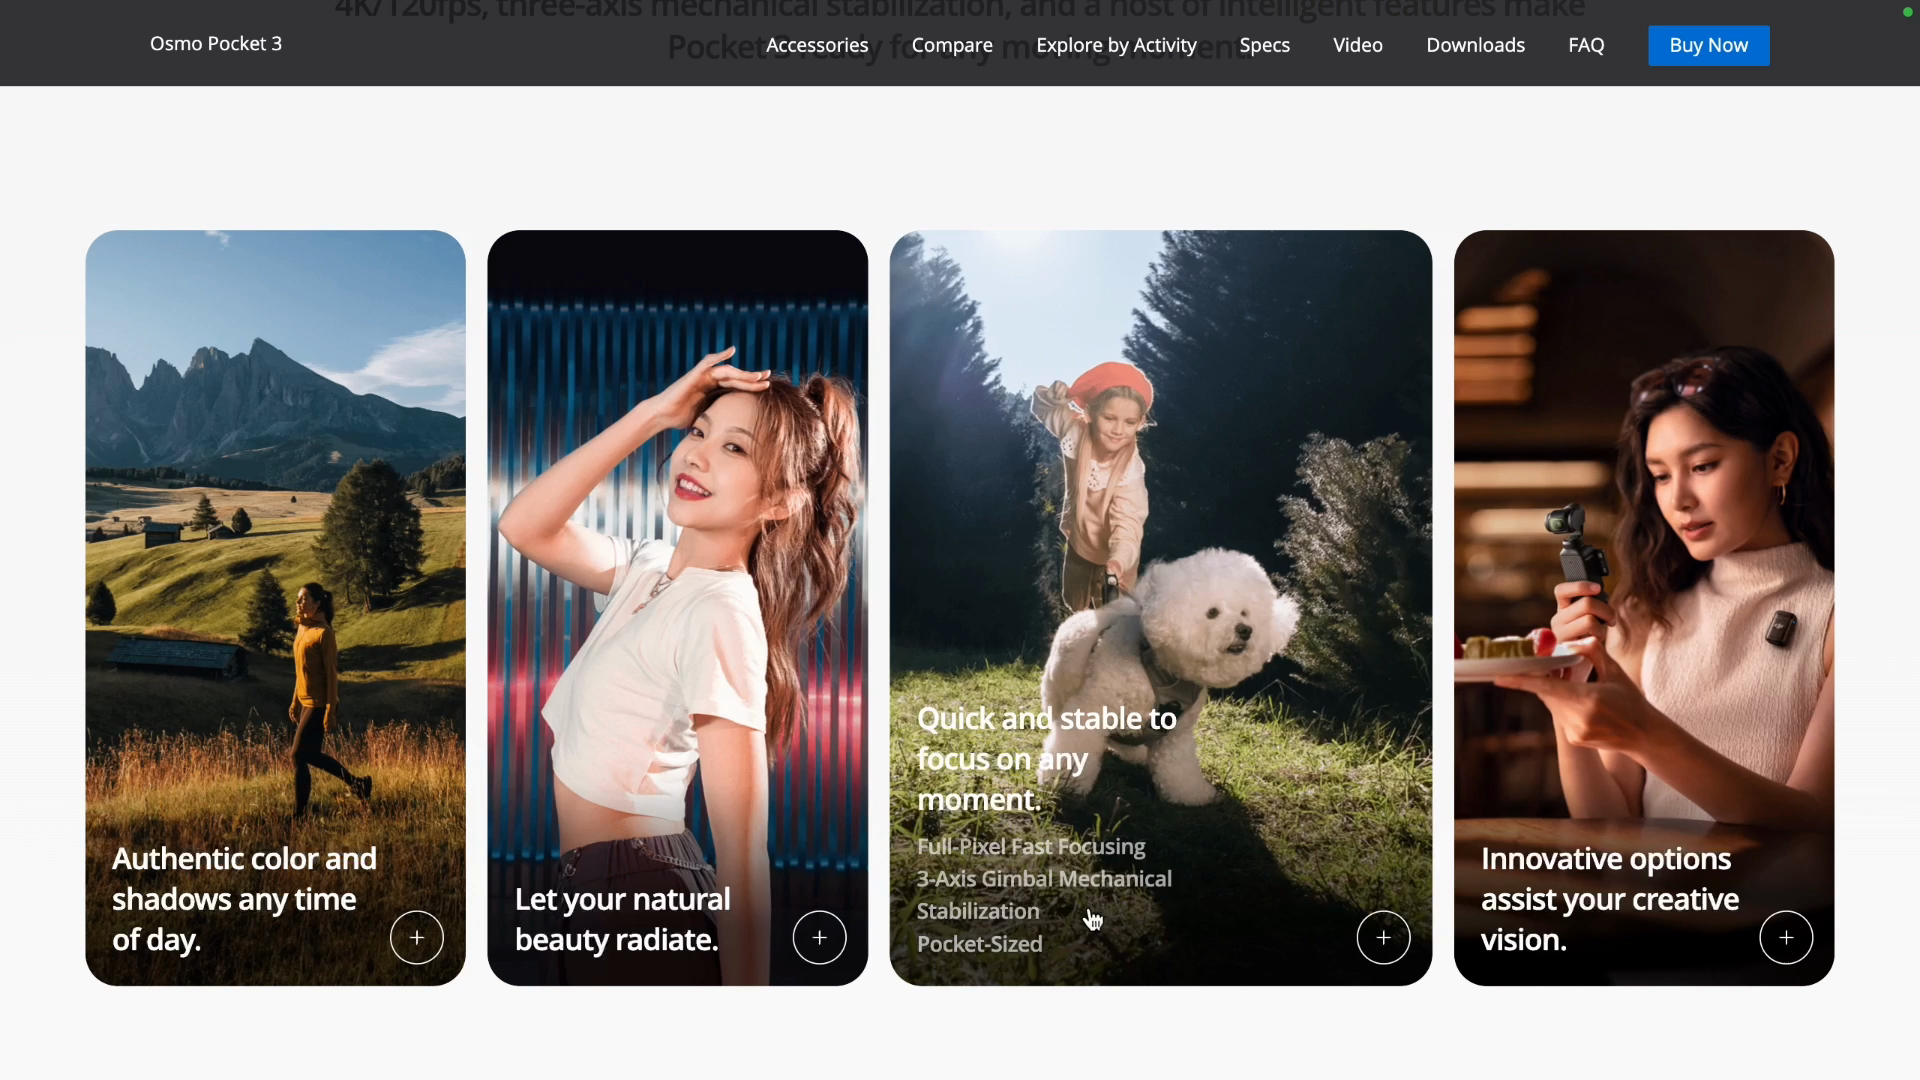
Task: Click the Osmo Pocket 3 title link
Action: [x=216, y=43]
